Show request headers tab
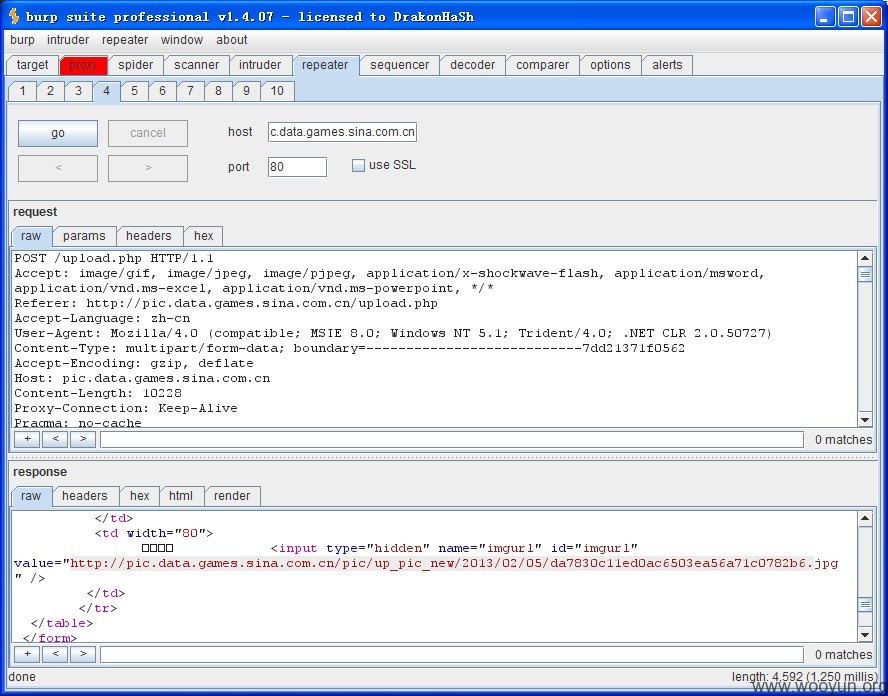The image size is (888, 696). pyautogui.click(x=149, y=236)
